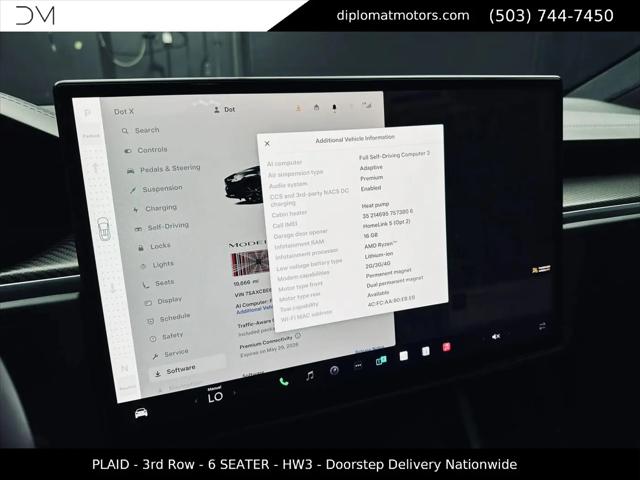Tap the dashboard camera icon above the swap arrows
Screen dimensions: 640x480
[541, 269]
